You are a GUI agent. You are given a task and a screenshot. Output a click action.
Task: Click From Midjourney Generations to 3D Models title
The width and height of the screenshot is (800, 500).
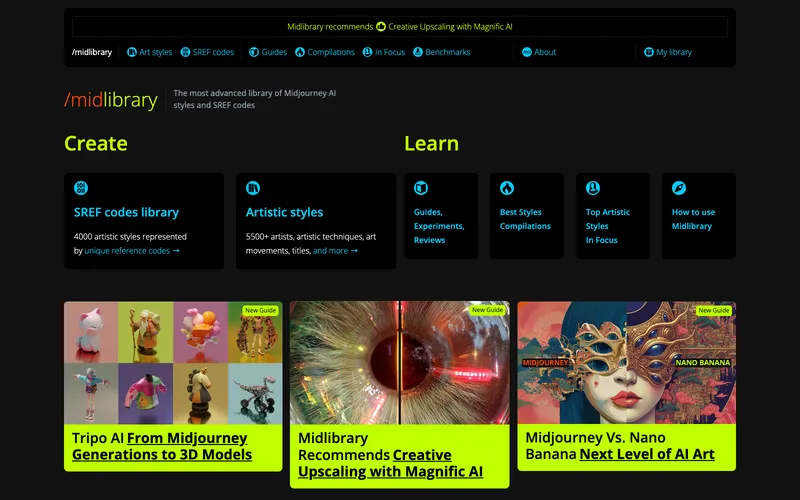coord(162,446)
